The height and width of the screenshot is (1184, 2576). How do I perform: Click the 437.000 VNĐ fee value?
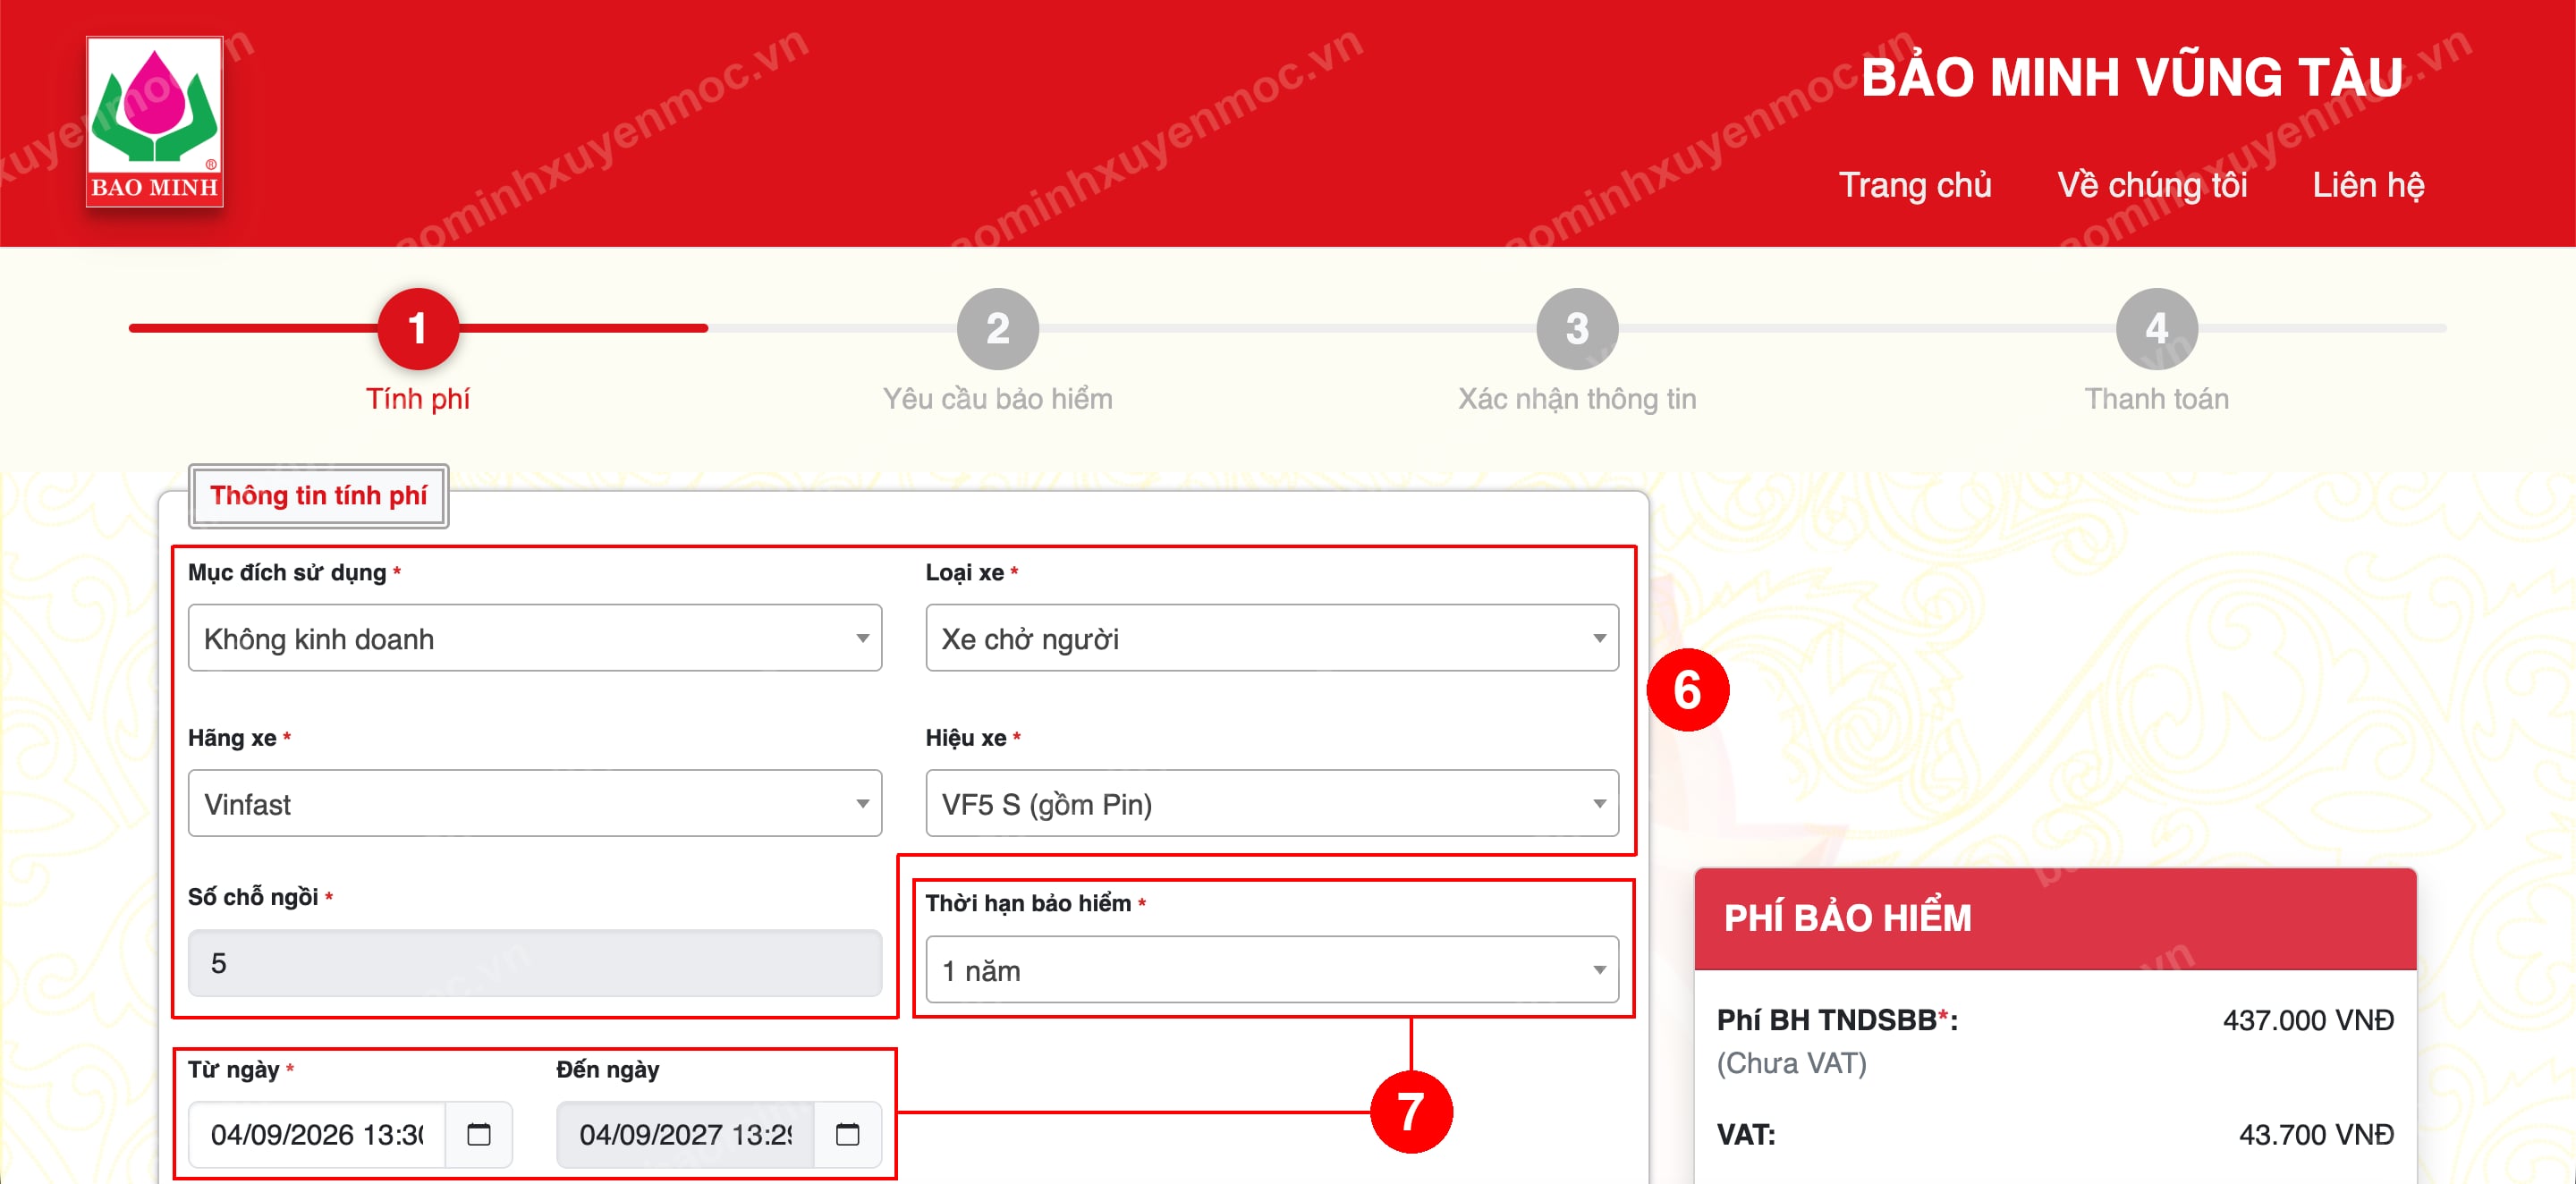(x=2308, y=1020)
